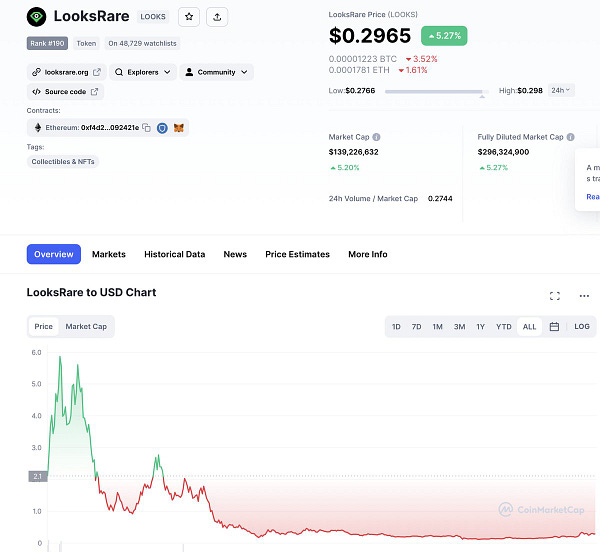Click the 0.2744 volume ratio value
The height and width of the screenshot is (552, 600).
[440, 199]
